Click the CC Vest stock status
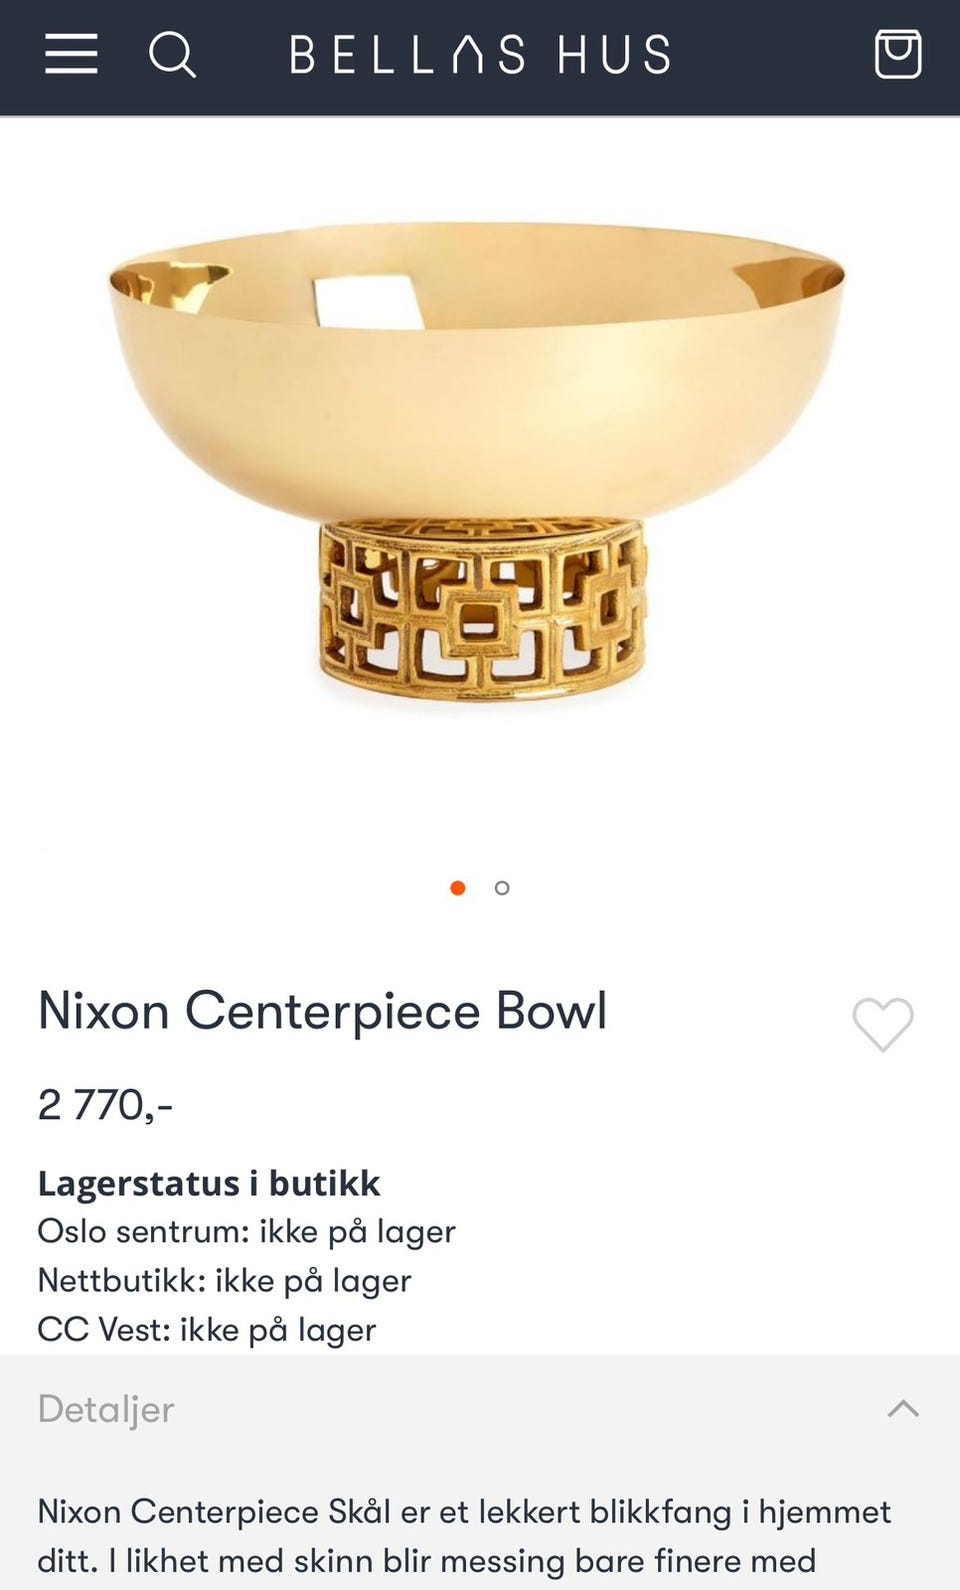The width and height of the screenshot is (960, 1590). pos(207,1329)
